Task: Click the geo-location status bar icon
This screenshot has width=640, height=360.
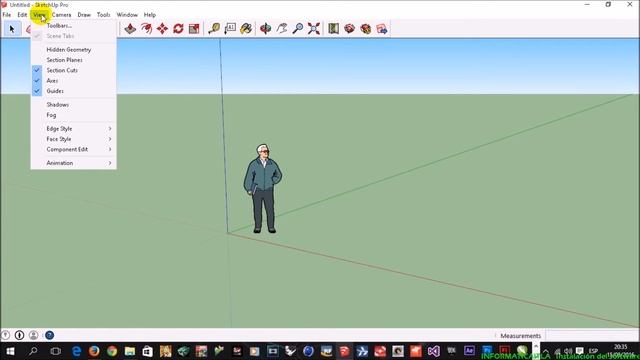Action: point(5,335)
